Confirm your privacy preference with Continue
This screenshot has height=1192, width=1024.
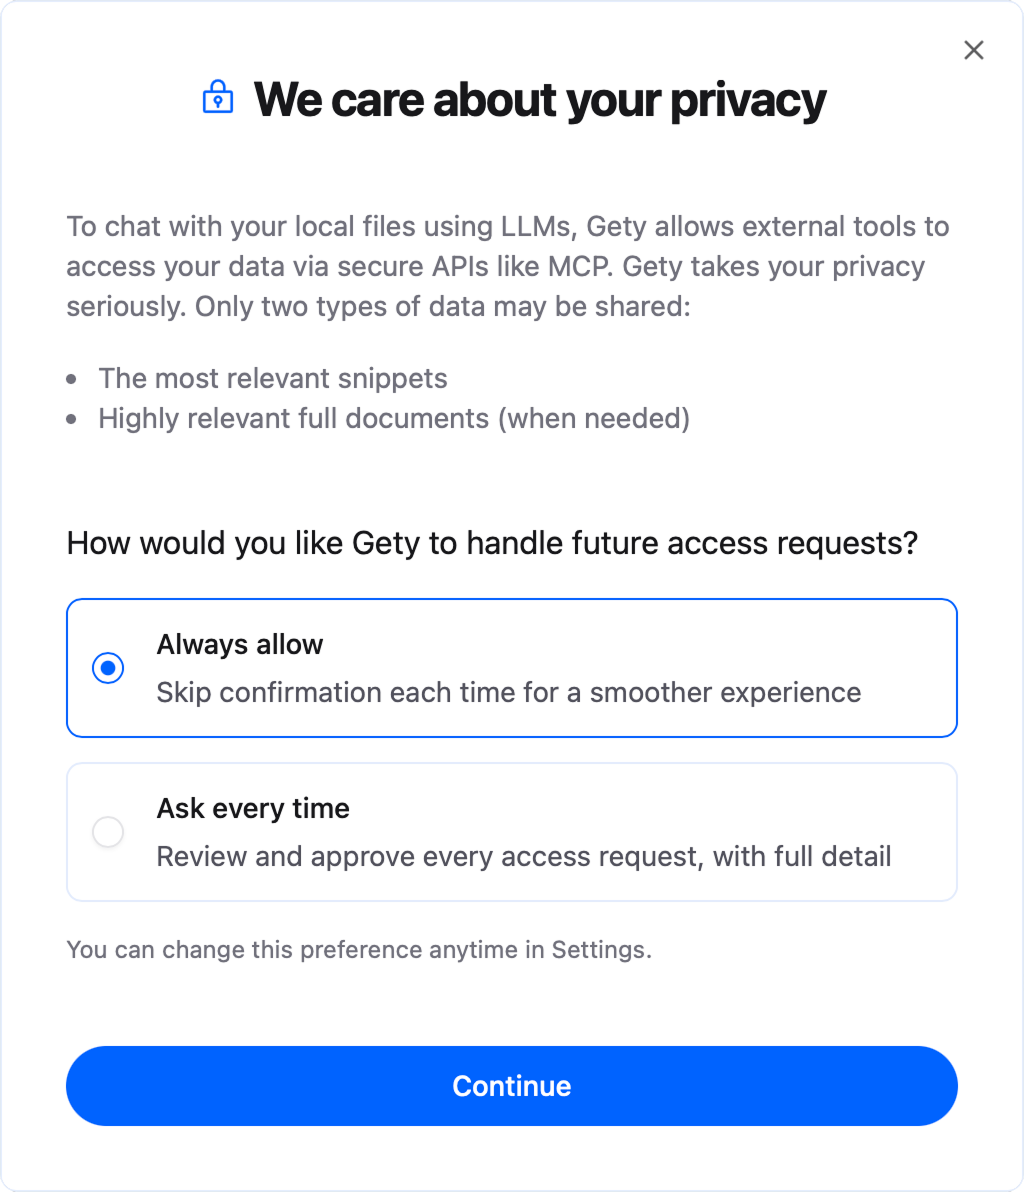coord(512,1086)
